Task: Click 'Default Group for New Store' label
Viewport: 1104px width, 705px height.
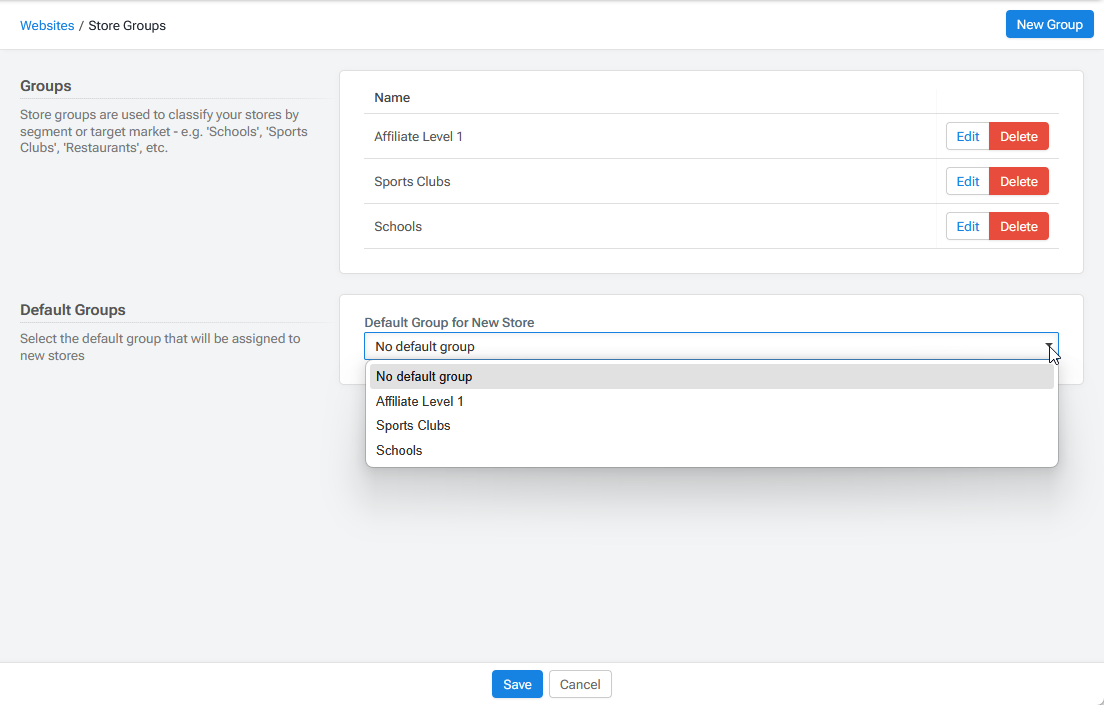Action: pyautogui.click(x=449, y=323)
